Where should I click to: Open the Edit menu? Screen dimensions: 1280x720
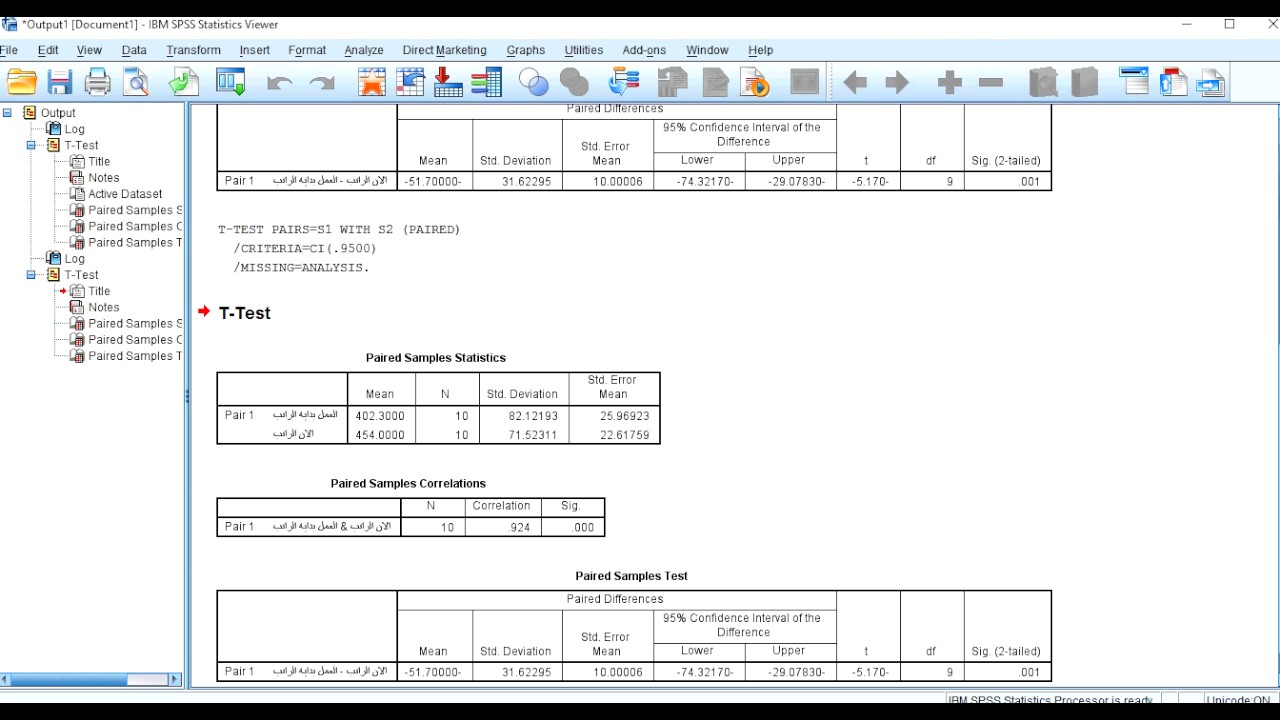tap(48, 50)
